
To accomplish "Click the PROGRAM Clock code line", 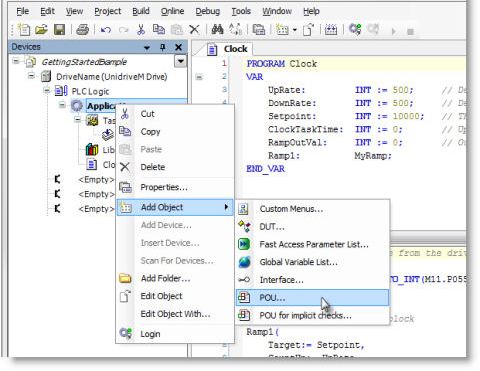I will [282, 64].
